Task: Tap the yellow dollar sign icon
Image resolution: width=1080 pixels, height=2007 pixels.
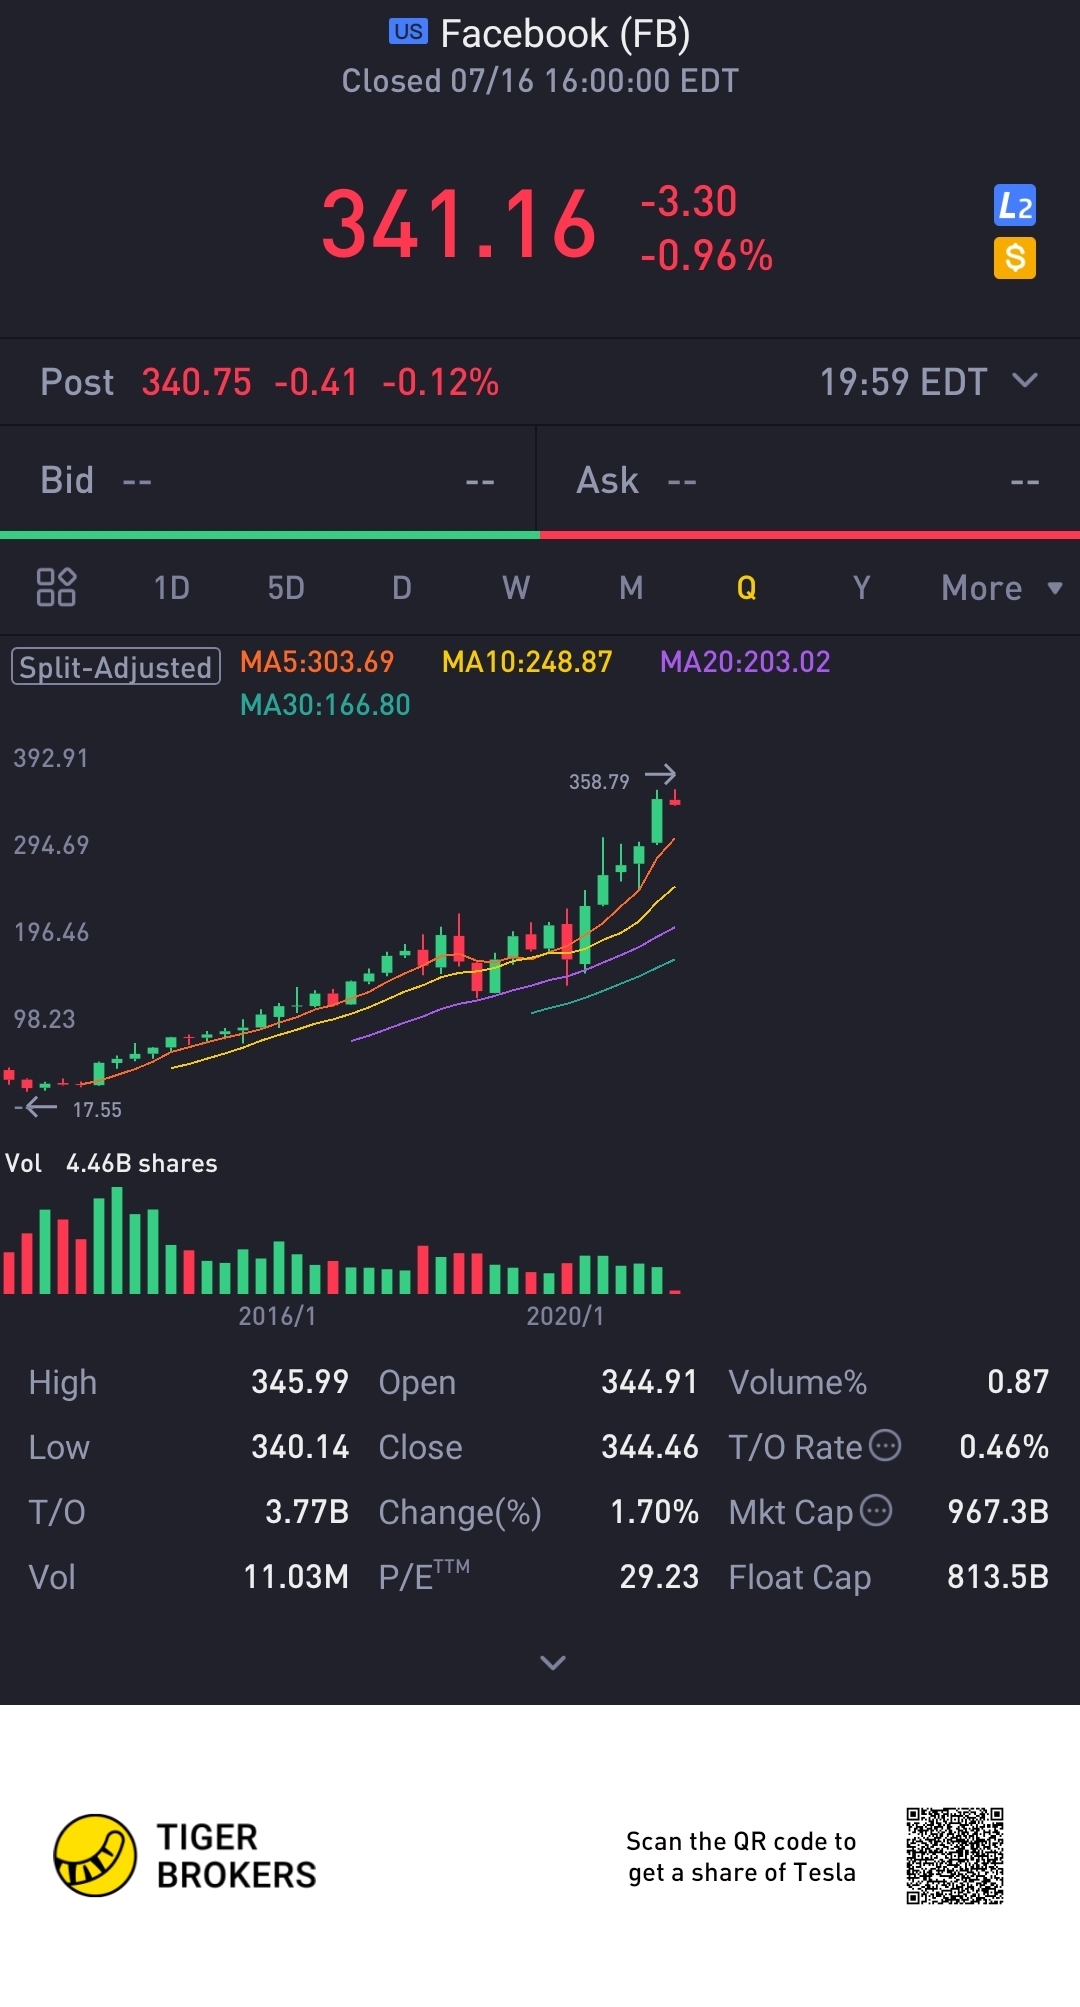Action: pos(1014,258)
